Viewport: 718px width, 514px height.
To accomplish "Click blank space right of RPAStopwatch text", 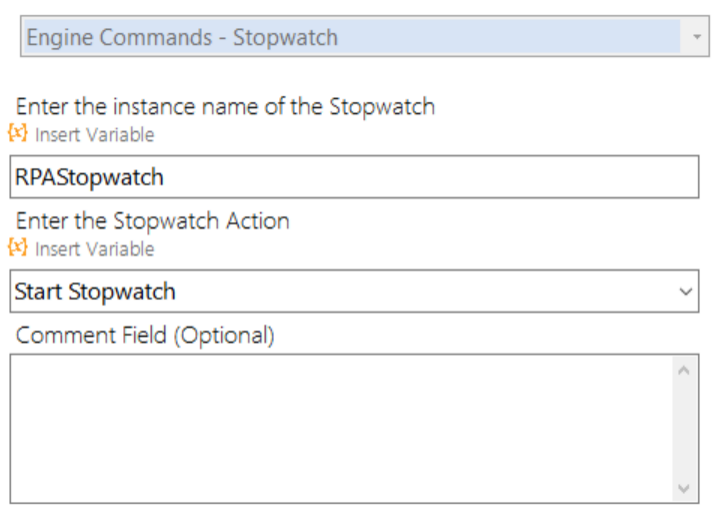I will (430, 177).
